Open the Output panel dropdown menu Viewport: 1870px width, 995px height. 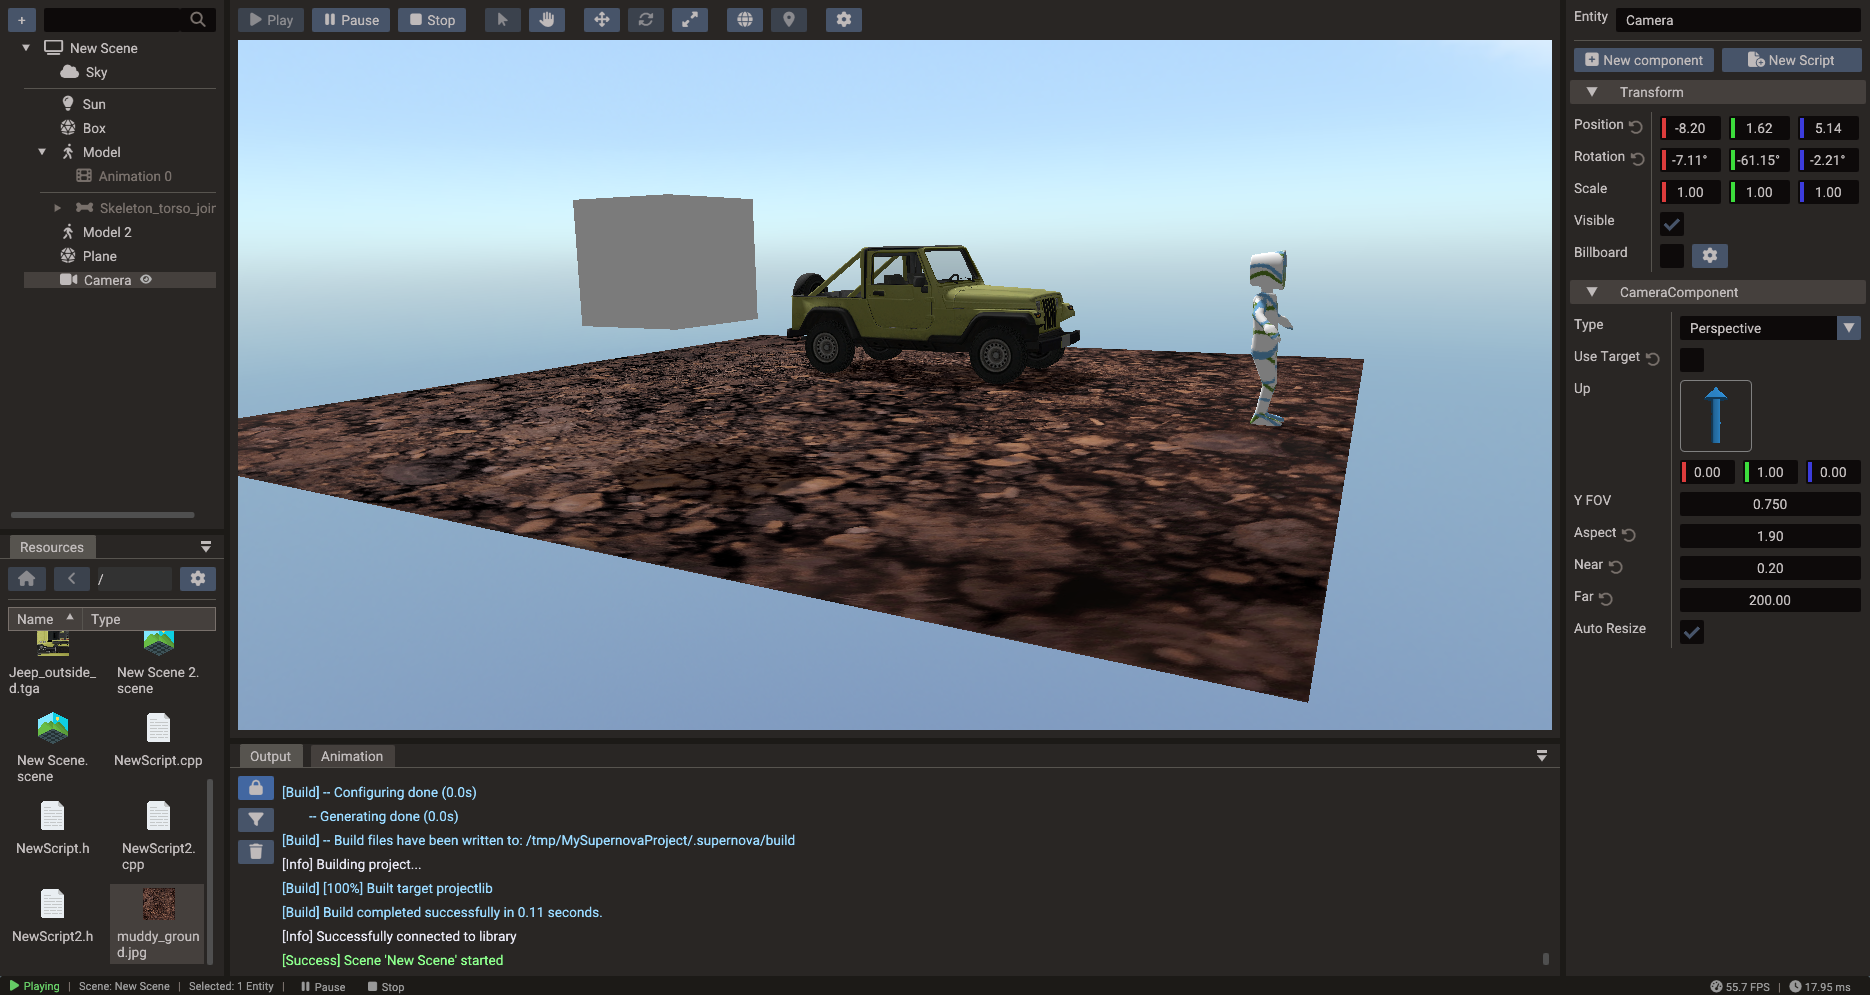click(x=1542, y=756)
